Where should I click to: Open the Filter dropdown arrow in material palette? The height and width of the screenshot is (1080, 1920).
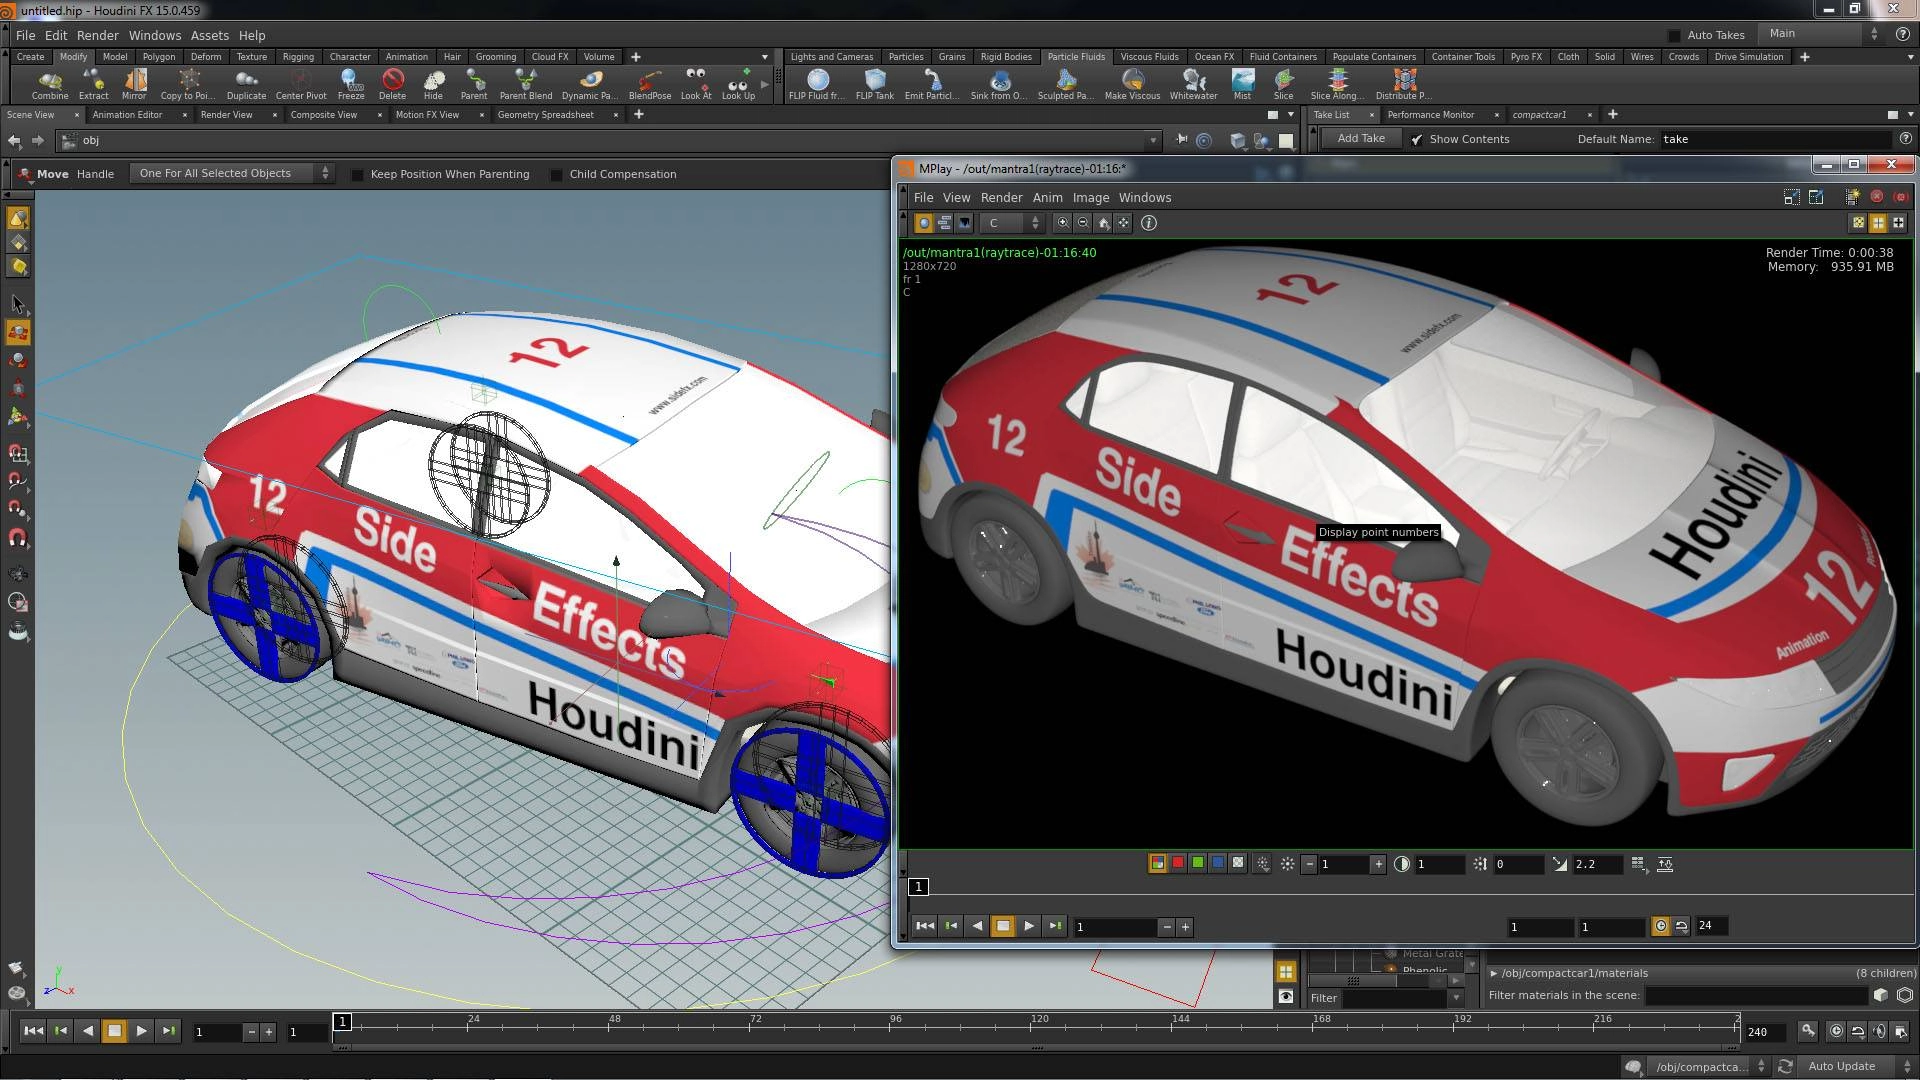1456,998
